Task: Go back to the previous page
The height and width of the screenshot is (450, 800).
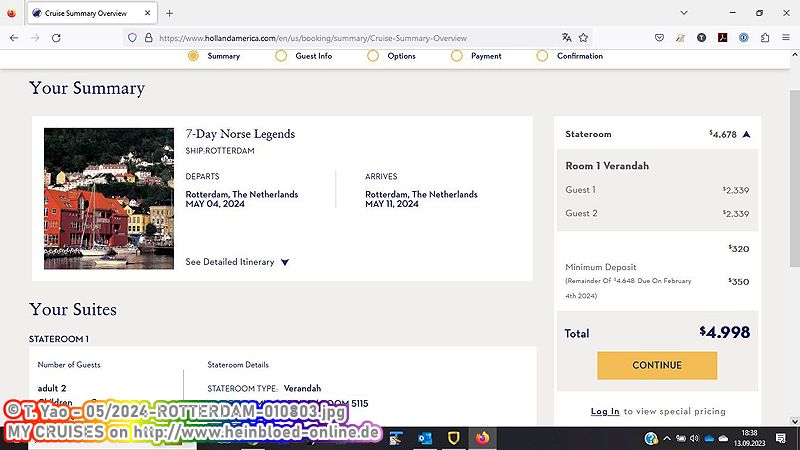Action: [14, 38]
